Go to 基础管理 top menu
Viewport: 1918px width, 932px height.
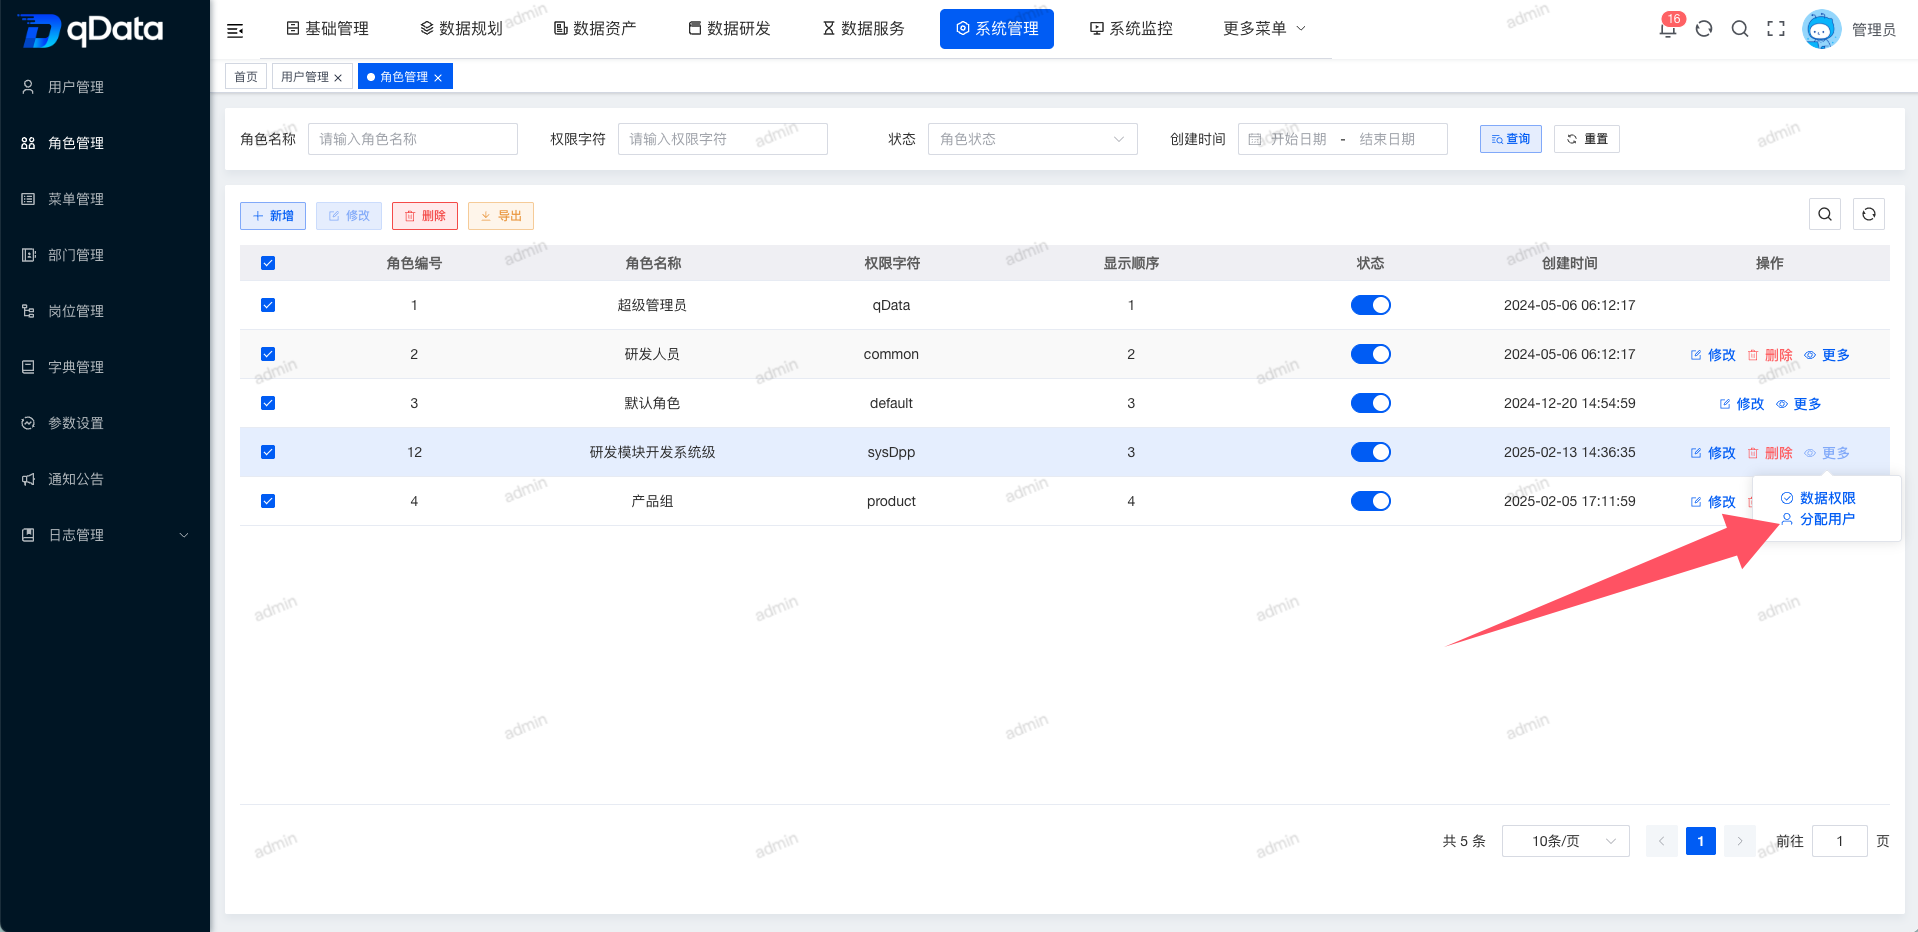pos(327,29)
